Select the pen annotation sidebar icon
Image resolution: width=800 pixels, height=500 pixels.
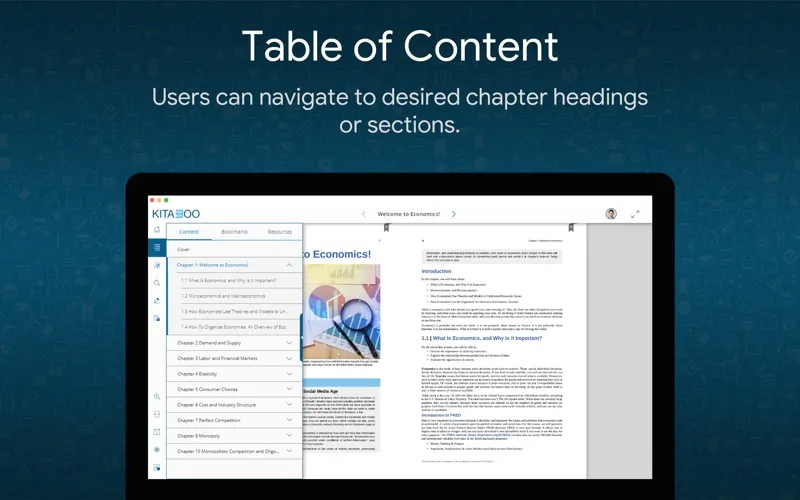pyautogui.click(x=157, y=301)
